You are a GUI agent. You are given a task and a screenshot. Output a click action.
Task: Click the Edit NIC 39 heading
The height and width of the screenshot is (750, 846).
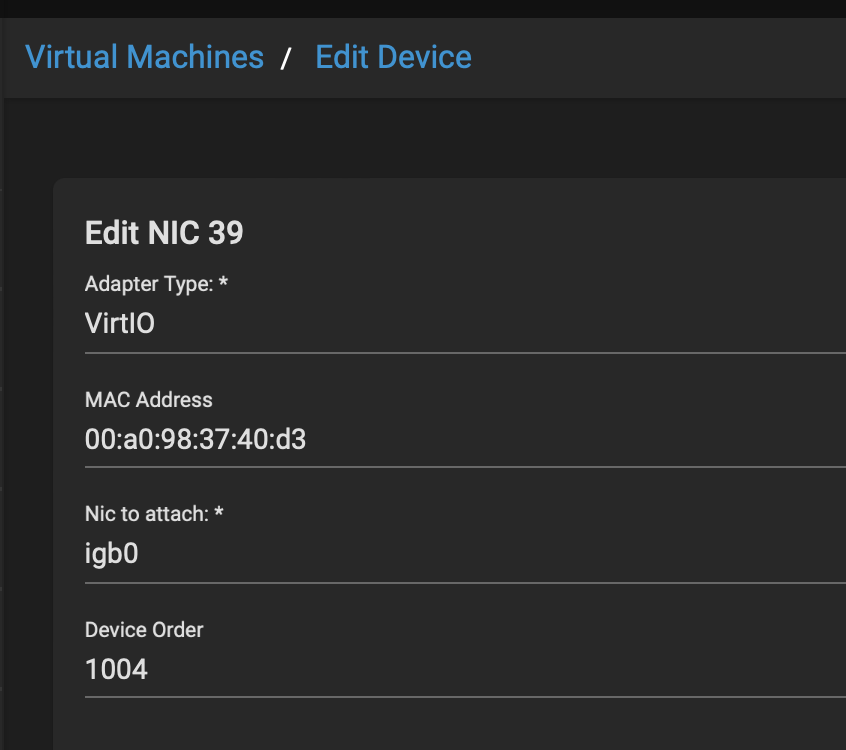point(164,233)
